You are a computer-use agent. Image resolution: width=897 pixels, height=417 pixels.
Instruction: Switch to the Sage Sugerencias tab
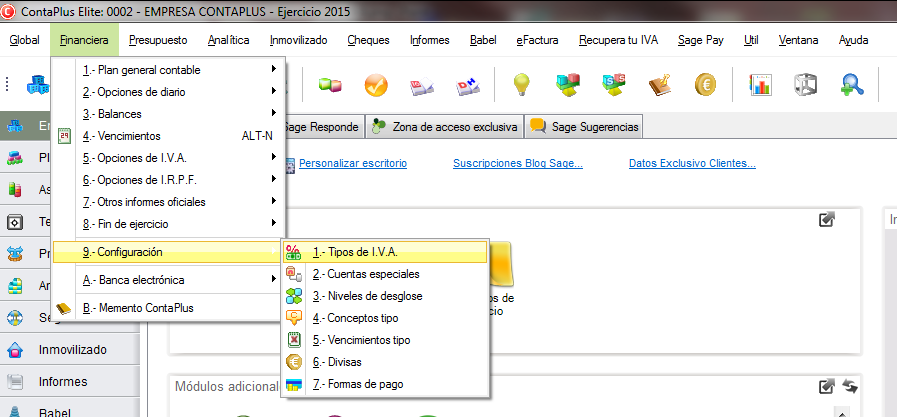click(x=584, y=127)
